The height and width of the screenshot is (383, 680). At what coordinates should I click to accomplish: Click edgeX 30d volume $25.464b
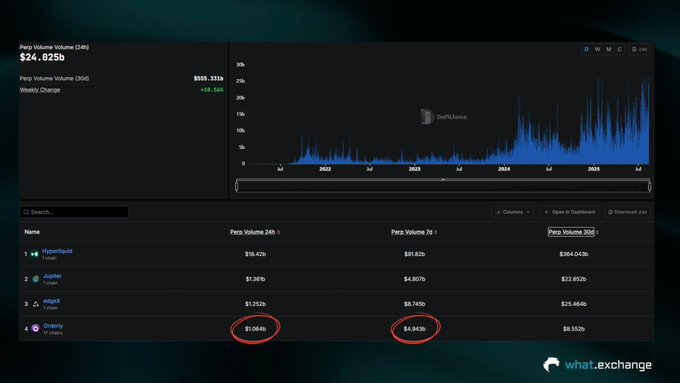tap(574, 304)
